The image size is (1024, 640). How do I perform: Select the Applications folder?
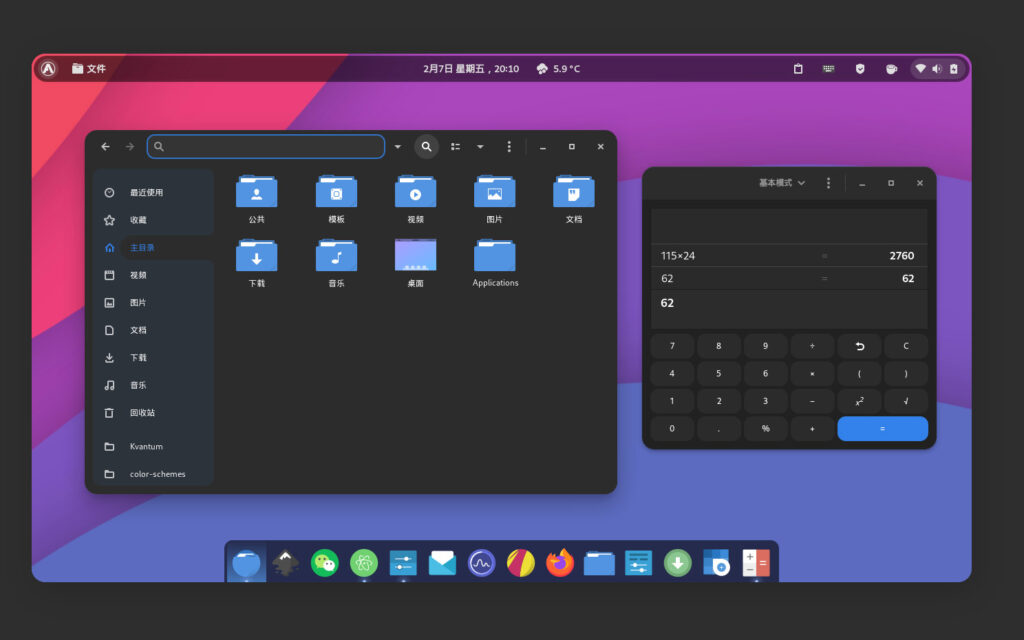pyautogui.click(x=494, y=256)
